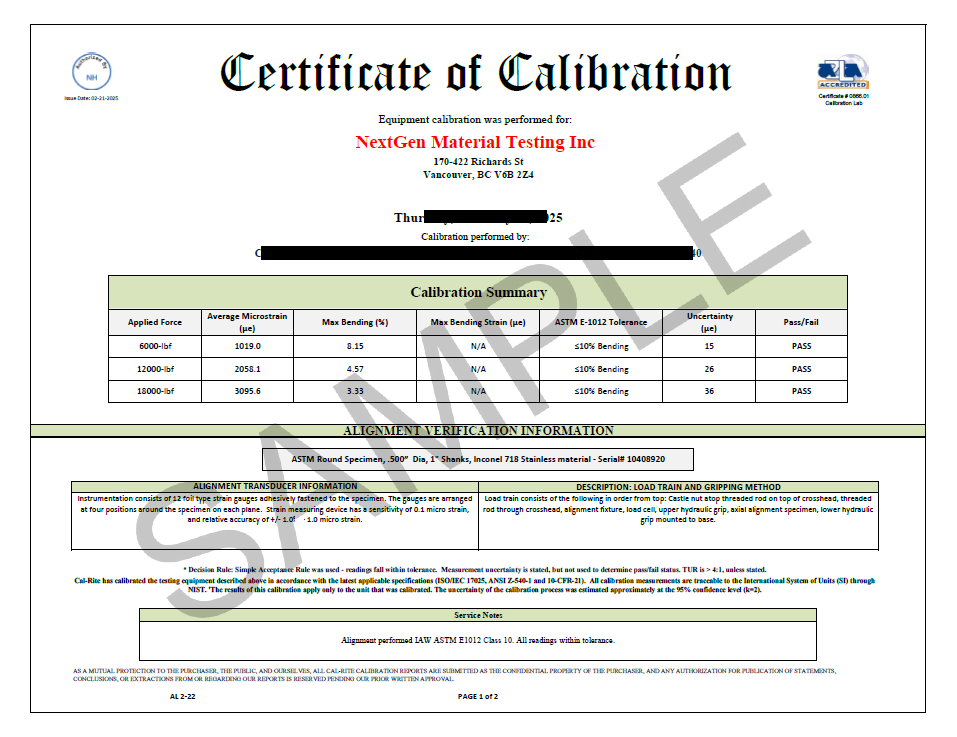Select the 8.15 max bending value

coord(355,346)
